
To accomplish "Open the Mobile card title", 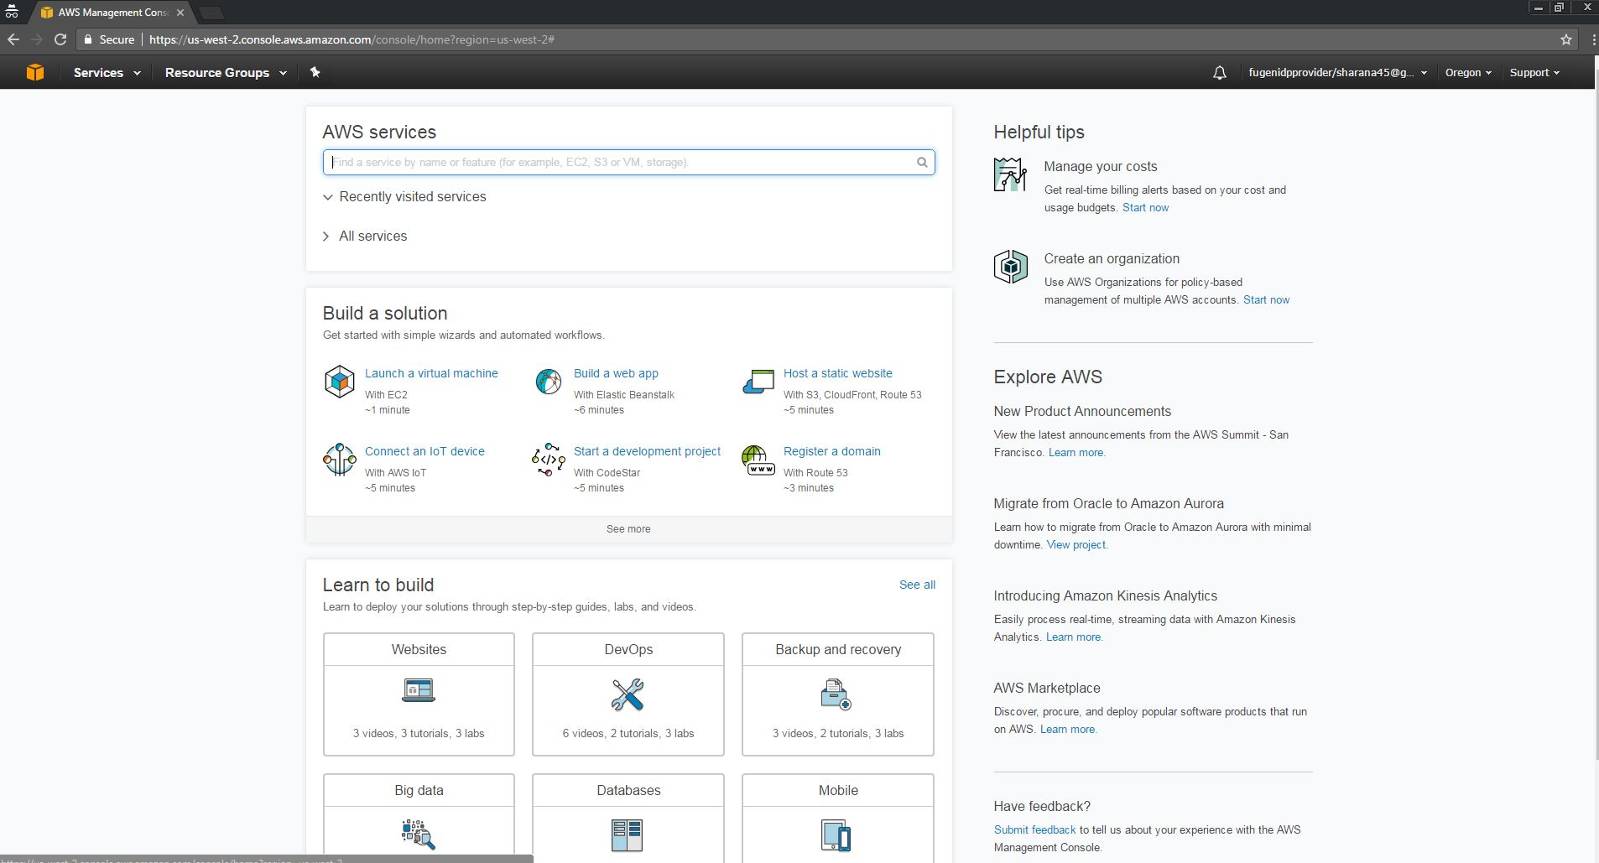I will tap(838, 791).
